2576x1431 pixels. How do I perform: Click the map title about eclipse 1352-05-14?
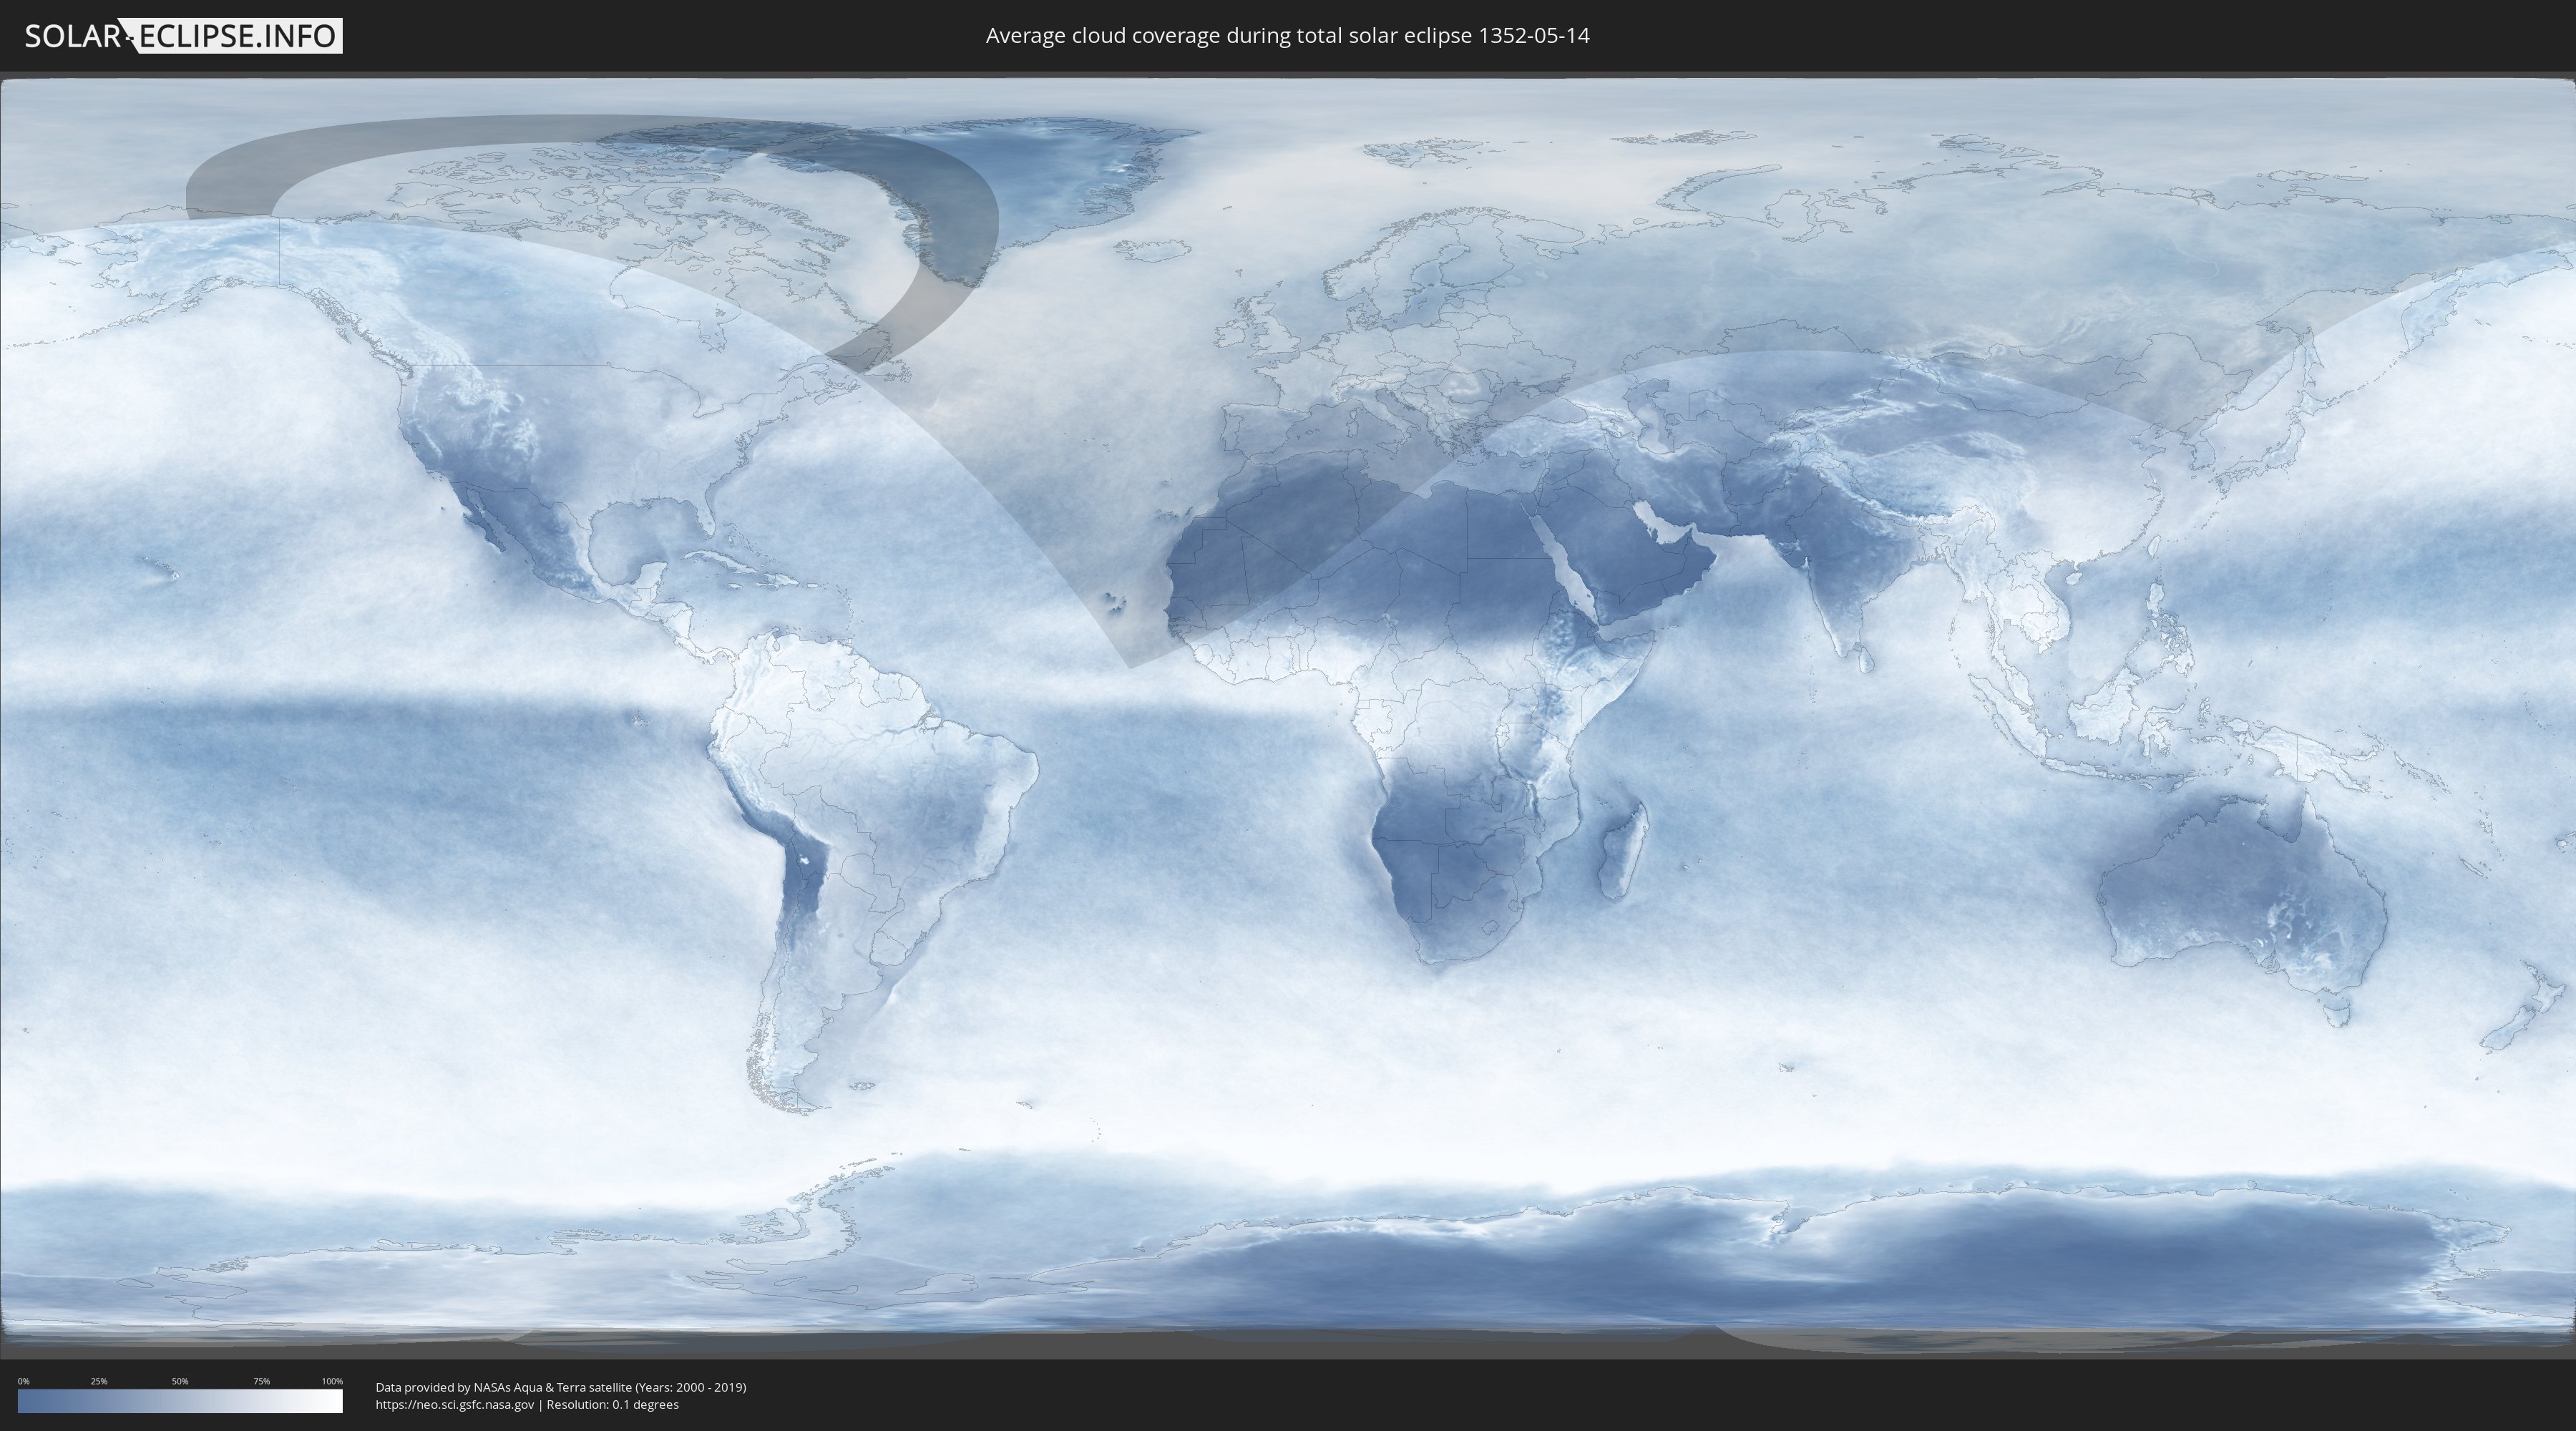tap(1287, 36)
